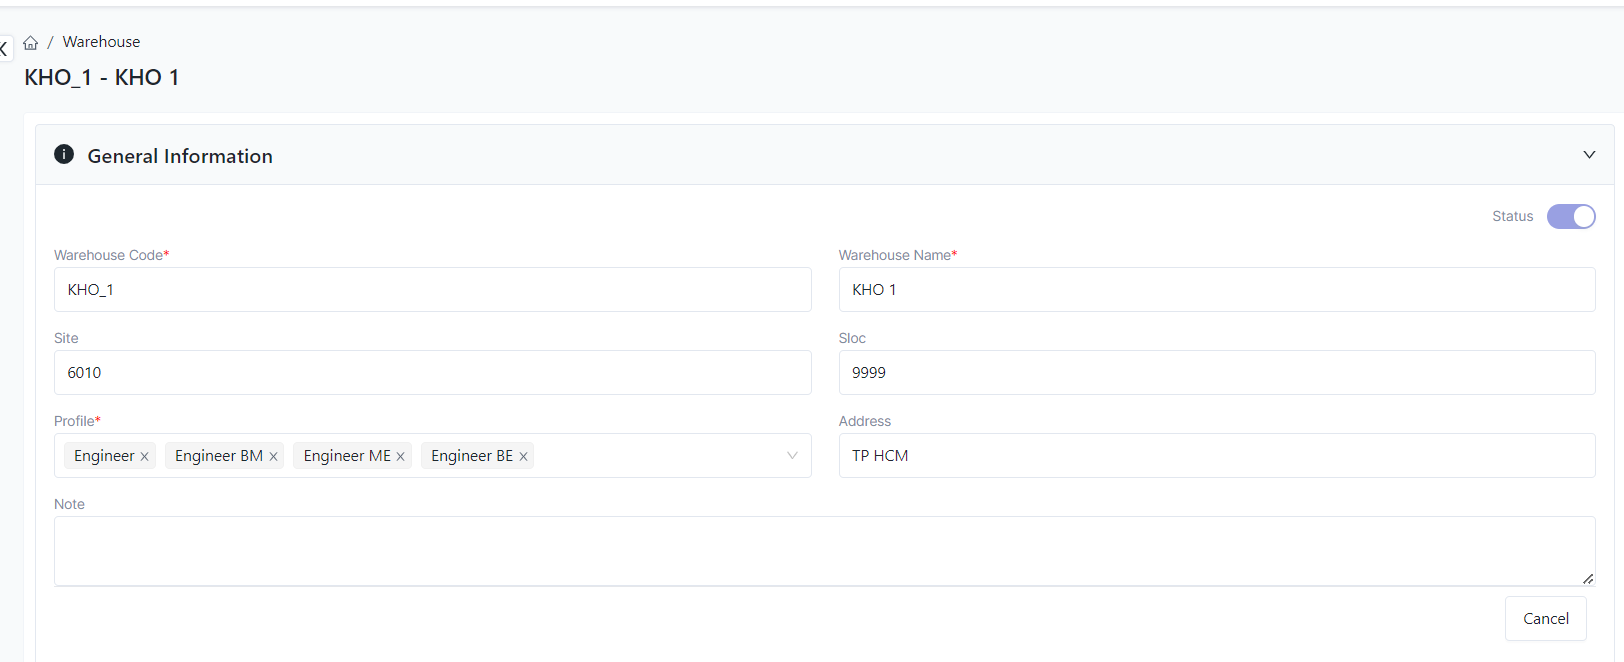The height and width of the screenshot is (662, 1624).
Task: Click the Address input field
Action: 1217,455
